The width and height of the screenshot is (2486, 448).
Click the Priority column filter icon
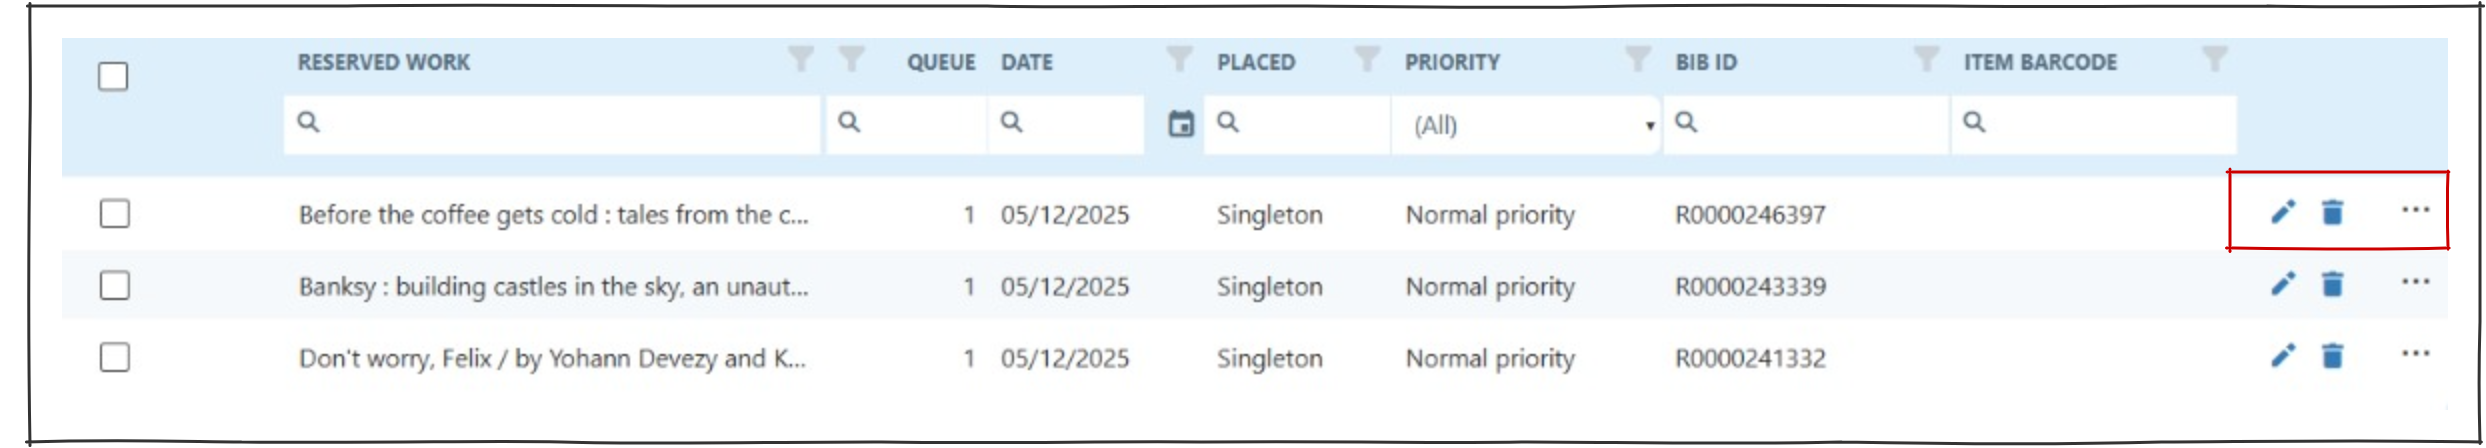pos(1637,59)
